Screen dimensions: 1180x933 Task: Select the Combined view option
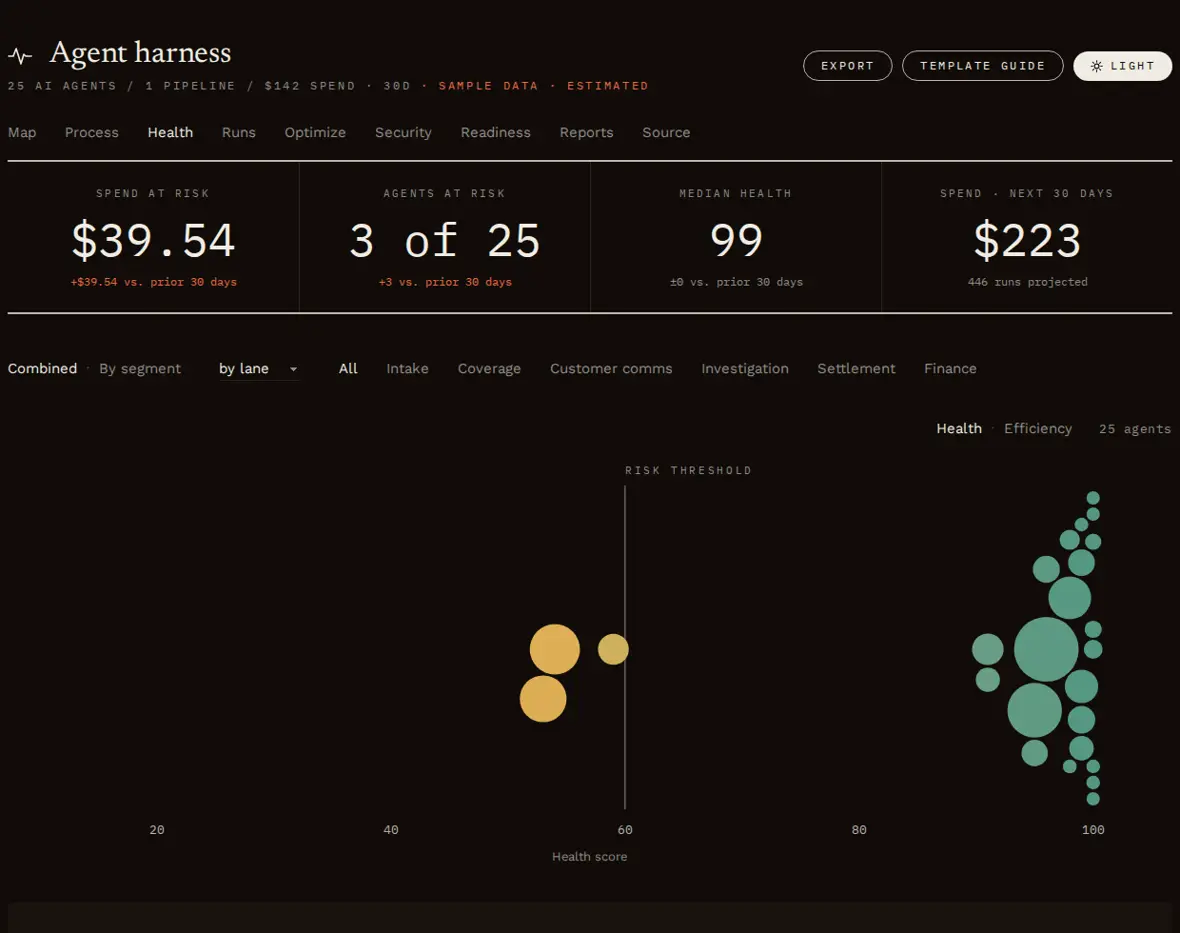coord(42,369)
